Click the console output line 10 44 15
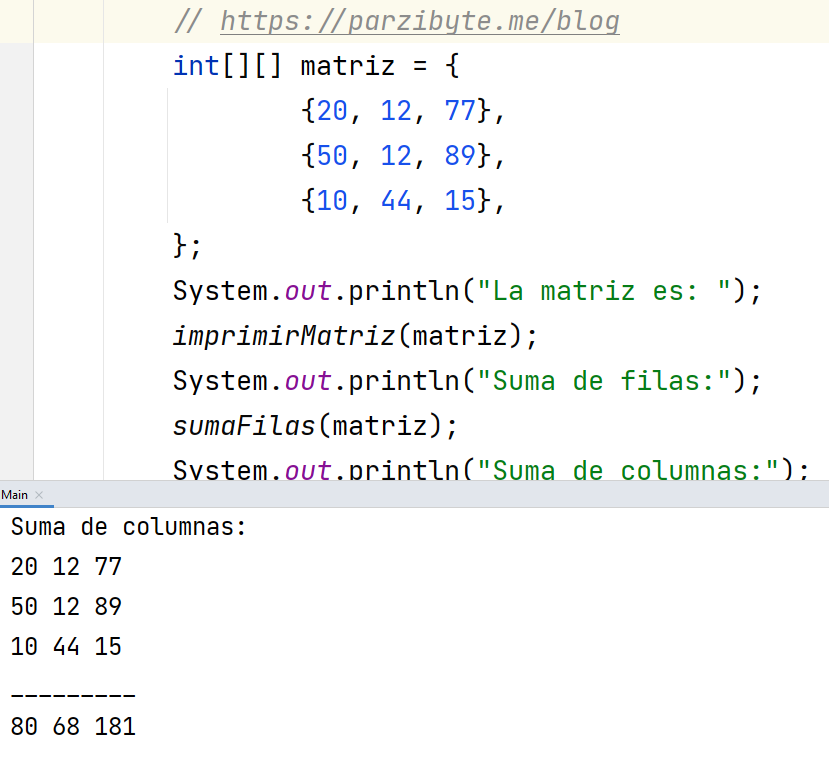The width and height of the screenshot is (829, 764). 66,647
